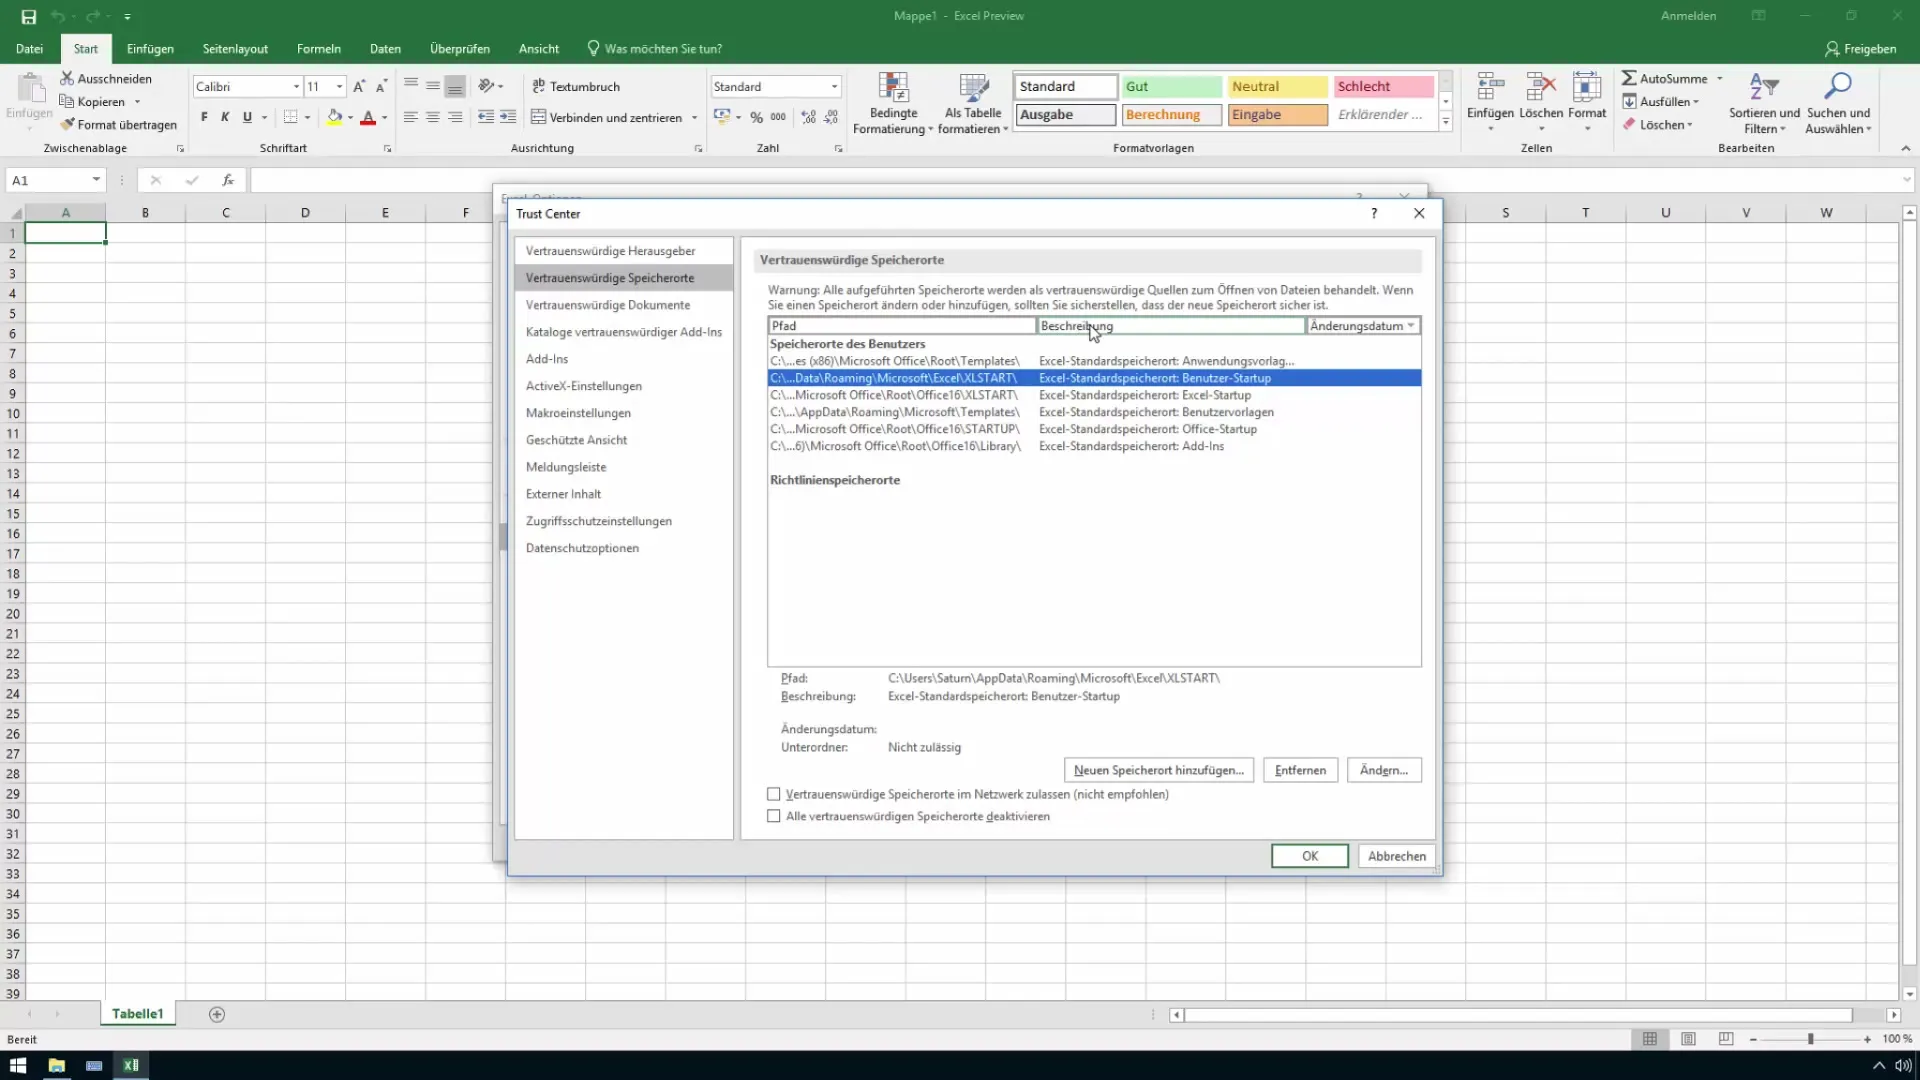This screenshot has height=1080, width=1920.
Task: Click the Format übertragen paintbrush icon
Action: [67, 124]
